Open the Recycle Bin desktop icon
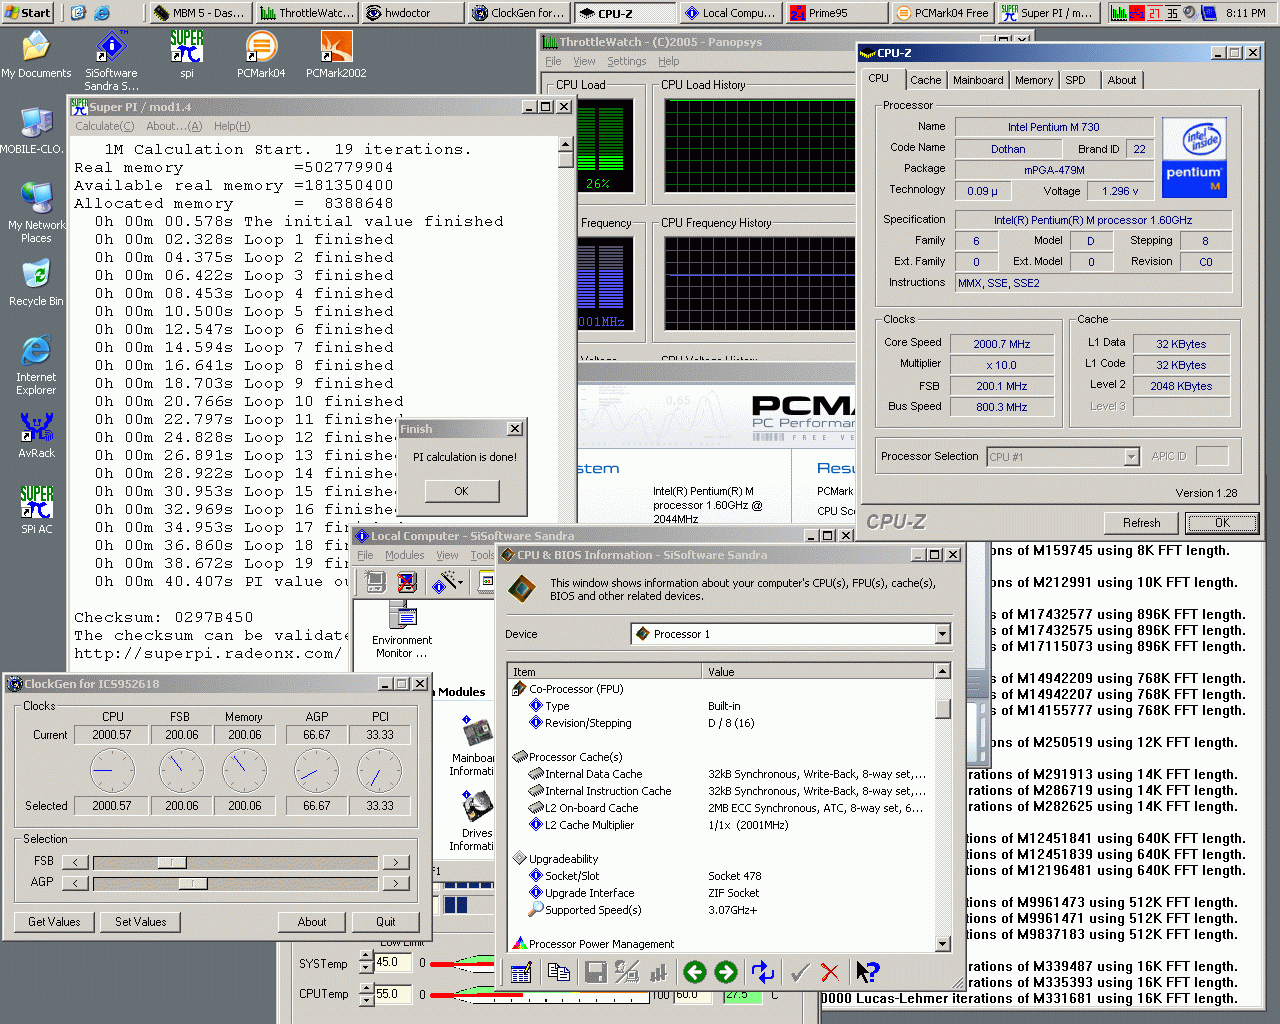This screenshot has height=1024, width=1280. [x=36, y=282]
